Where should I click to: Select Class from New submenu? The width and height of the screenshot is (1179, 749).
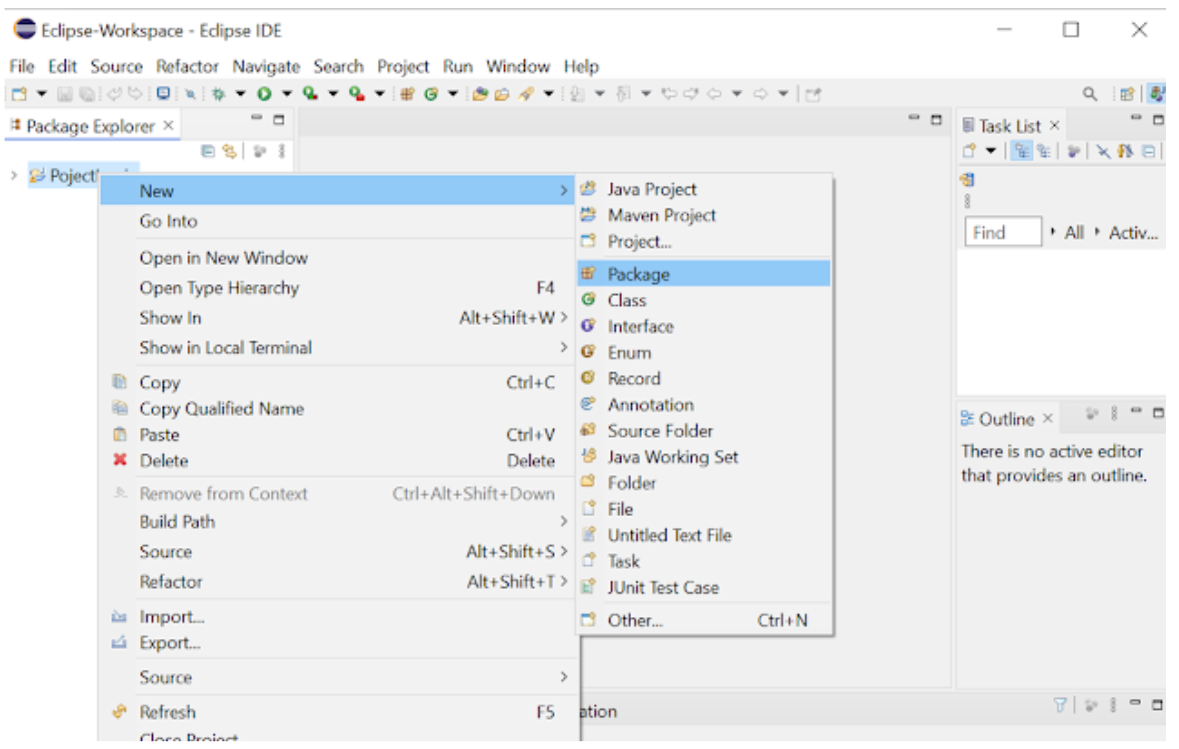click(x=705, y=300)
